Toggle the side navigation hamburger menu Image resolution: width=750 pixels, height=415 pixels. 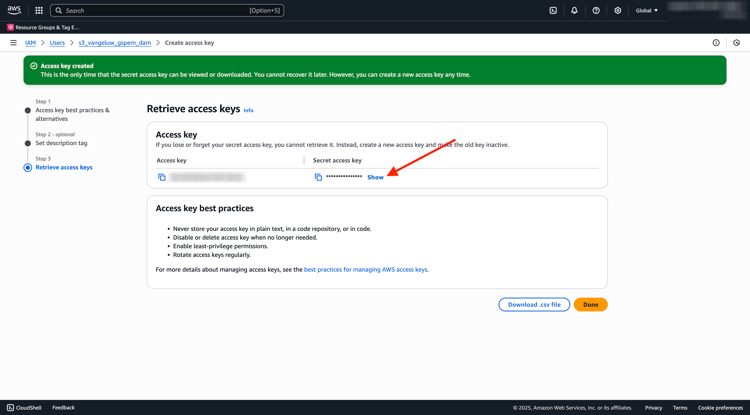coord(13,43)
